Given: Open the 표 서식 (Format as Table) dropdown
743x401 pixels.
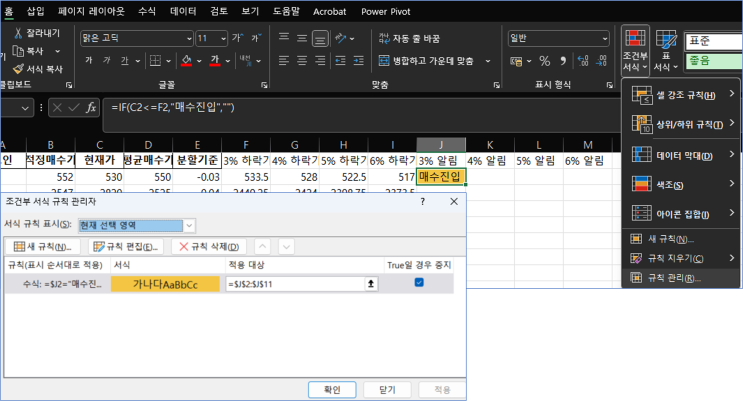Looking at the screenshot, I should pos(666,51).
